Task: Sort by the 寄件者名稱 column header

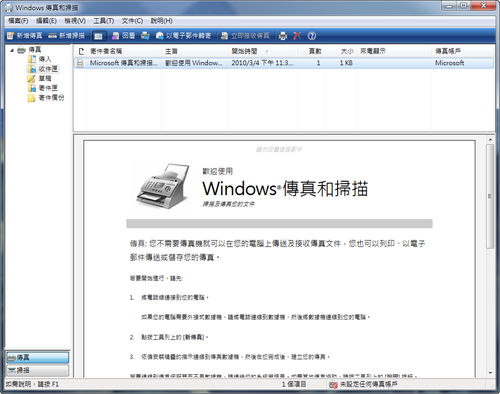Action: [x=124, y=51]
